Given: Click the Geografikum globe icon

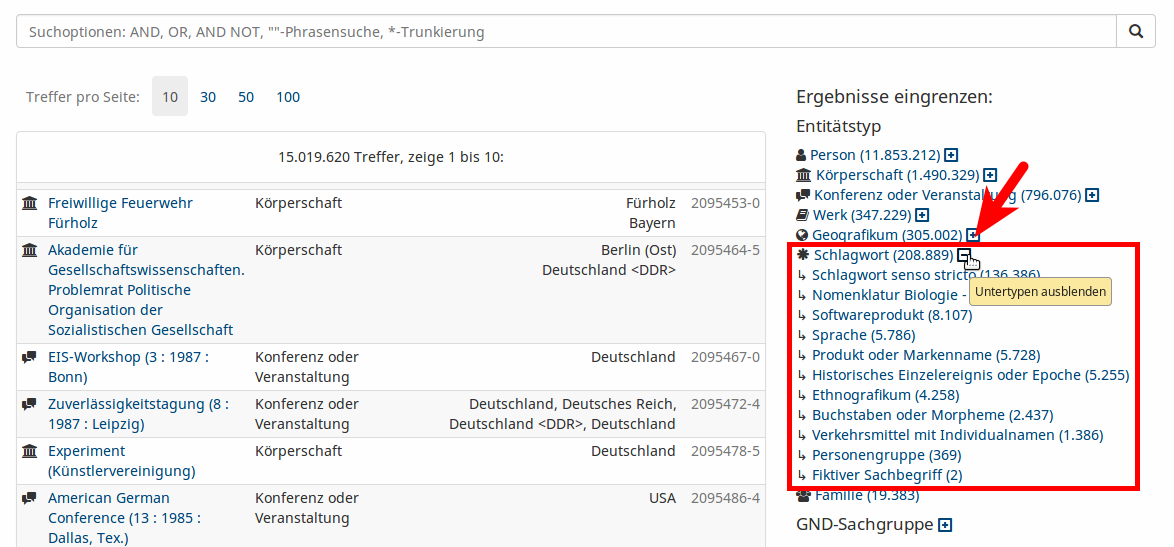Looking at the screenshot, I should 802,235.
